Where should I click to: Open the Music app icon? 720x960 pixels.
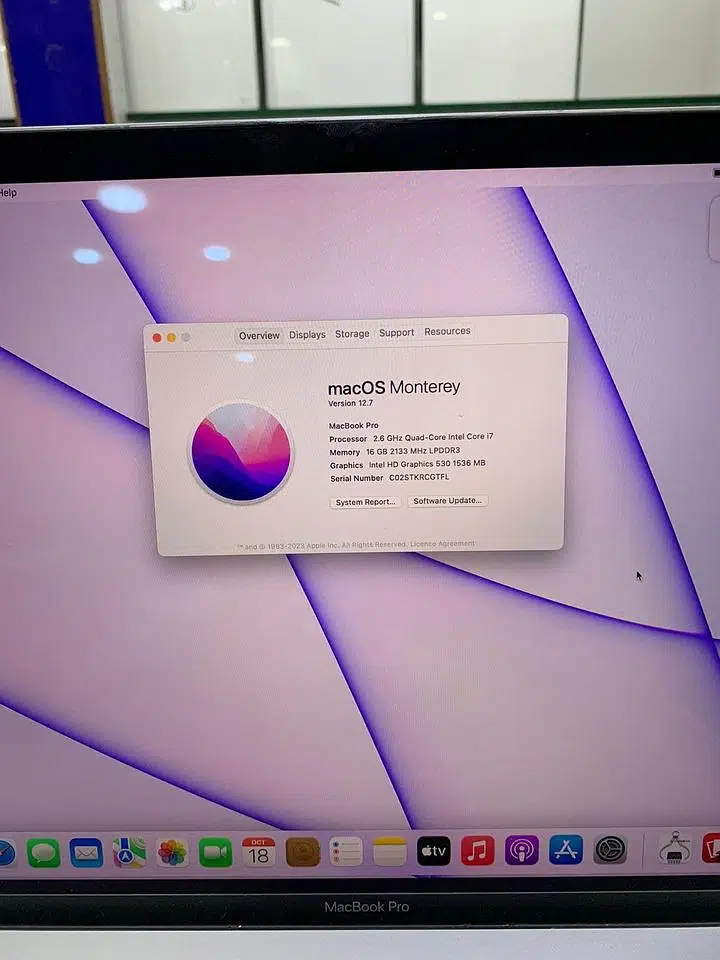click(478, 850)
